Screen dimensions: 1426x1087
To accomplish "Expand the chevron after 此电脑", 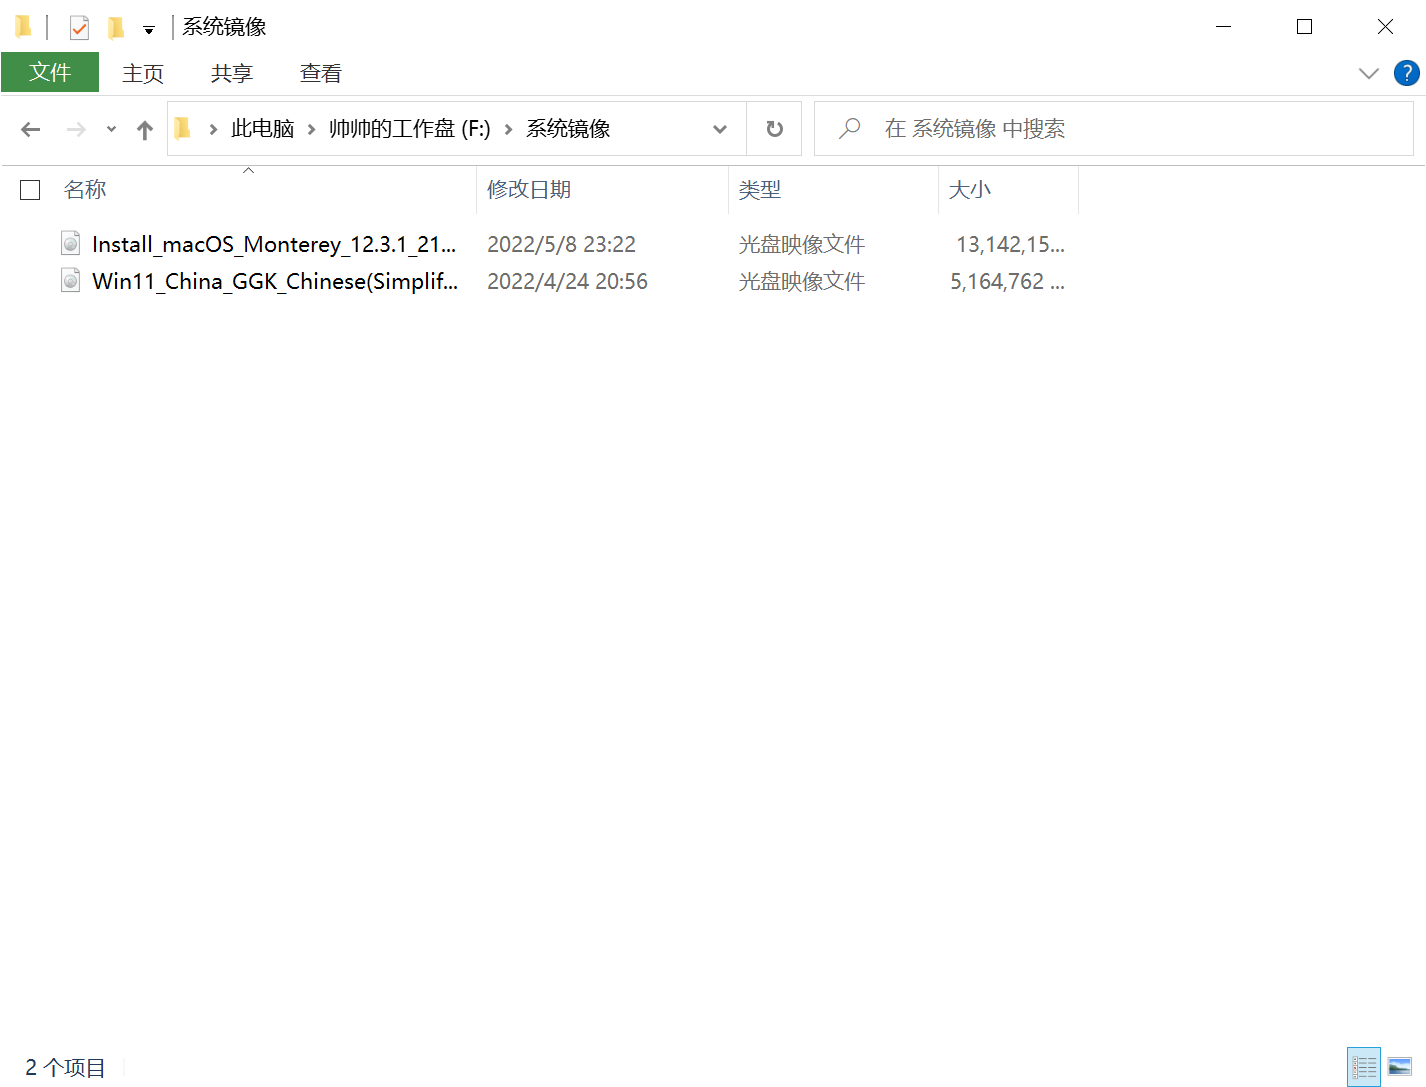I will pyautogui.click(x=311, y=129).
